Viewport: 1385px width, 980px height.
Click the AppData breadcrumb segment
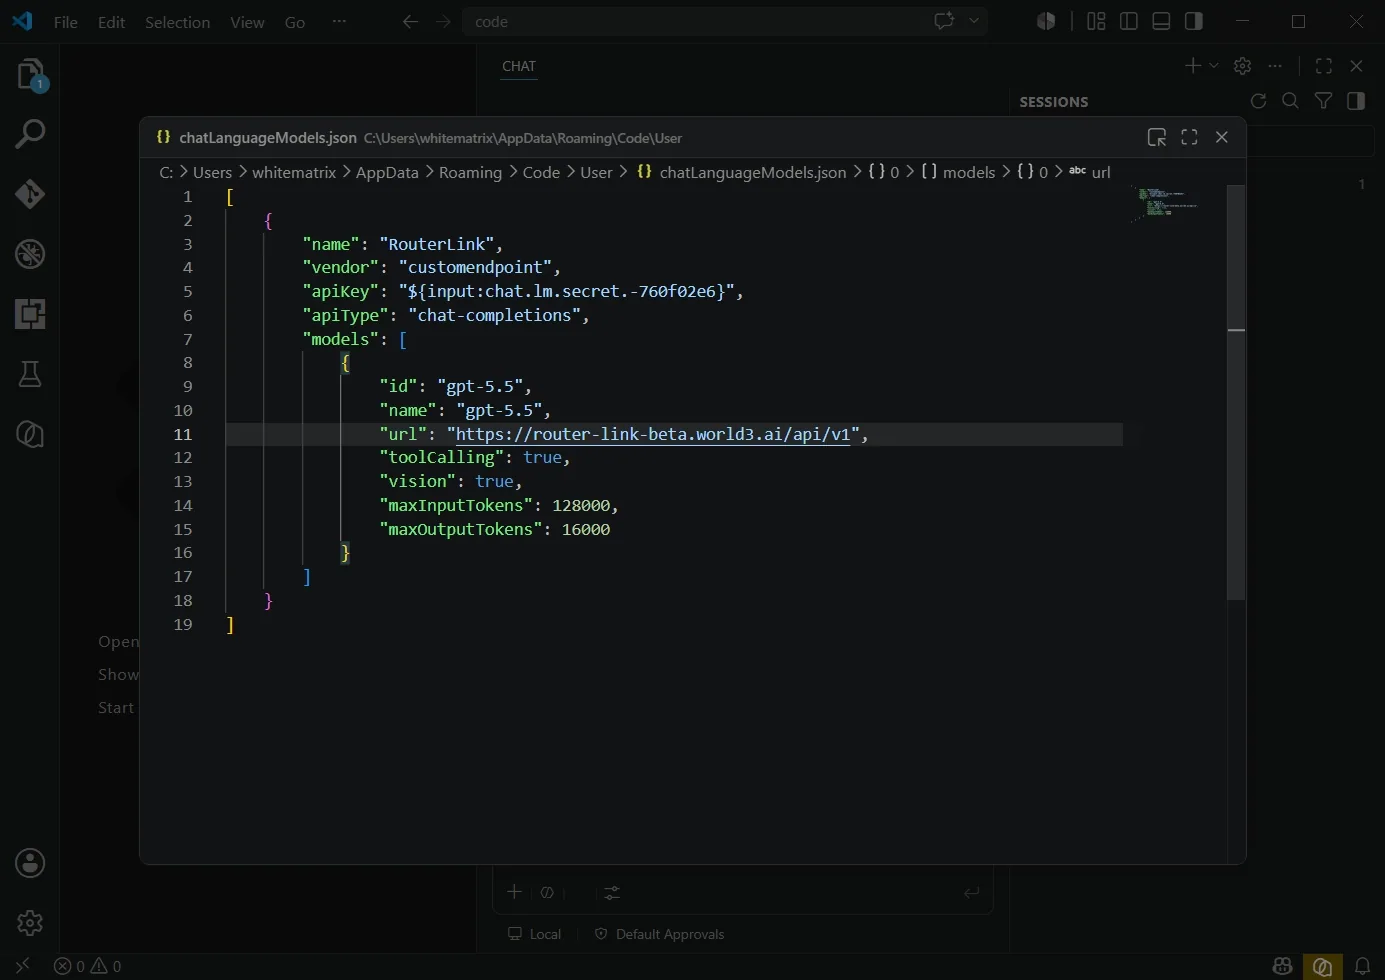387,172
